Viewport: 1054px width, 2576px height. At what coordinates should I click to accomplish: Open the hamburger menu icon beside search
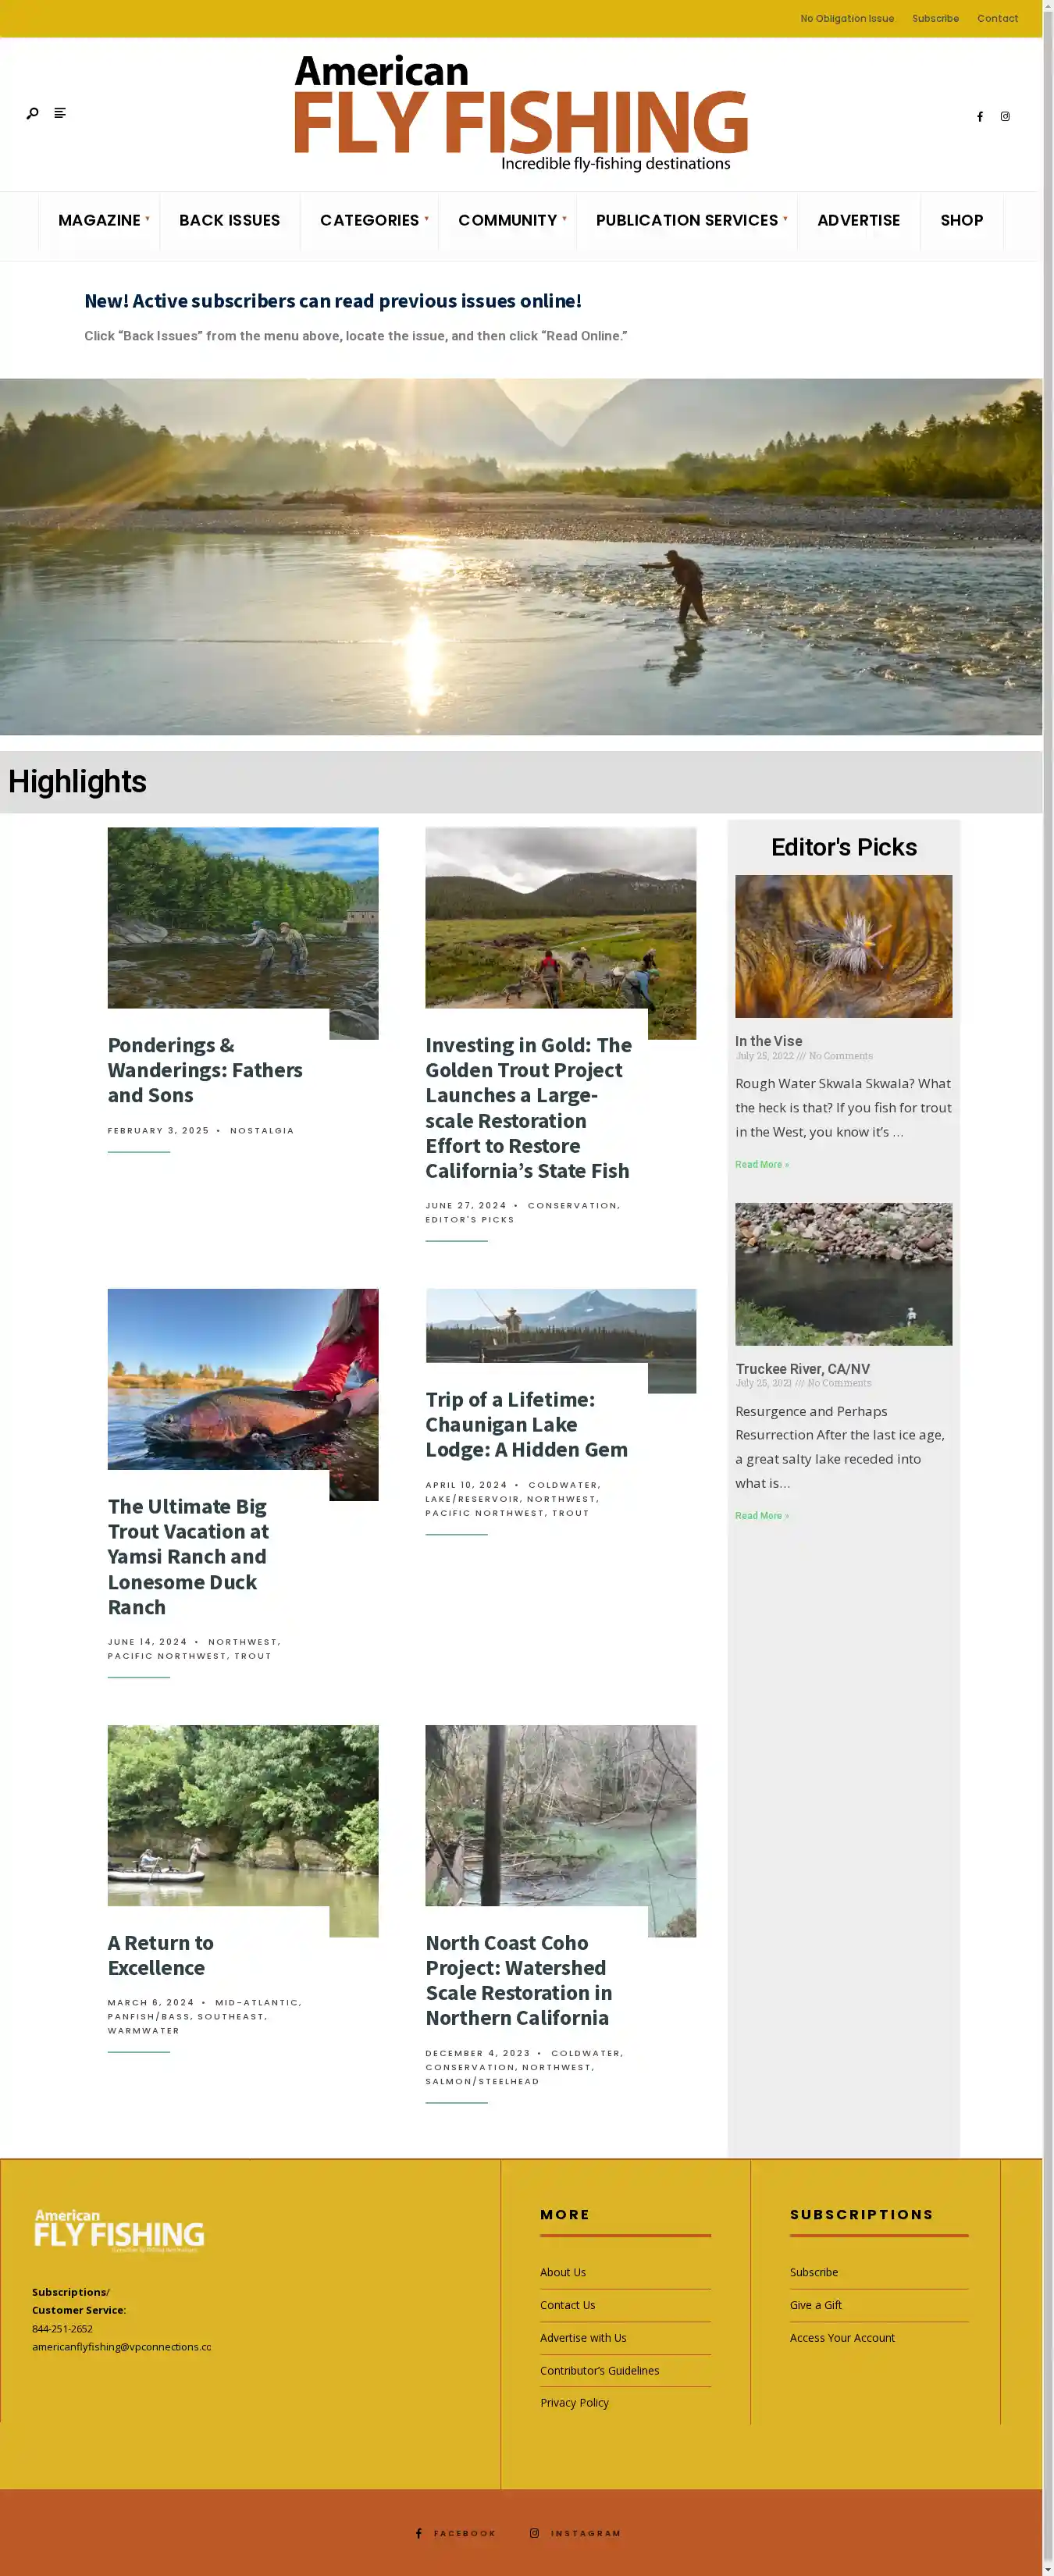tap(60, 113)
